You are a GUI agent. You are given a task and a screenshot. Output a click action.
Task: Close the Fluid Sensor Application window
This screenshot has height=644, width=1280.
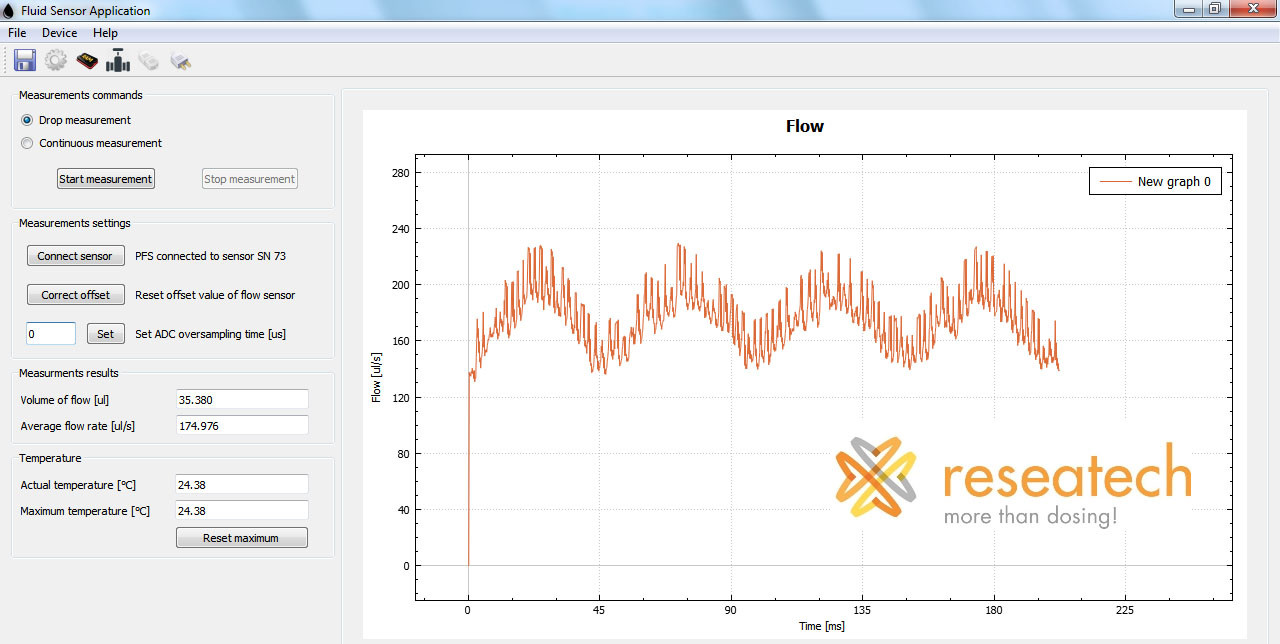pyautogui.click(x=1252, y=8)
